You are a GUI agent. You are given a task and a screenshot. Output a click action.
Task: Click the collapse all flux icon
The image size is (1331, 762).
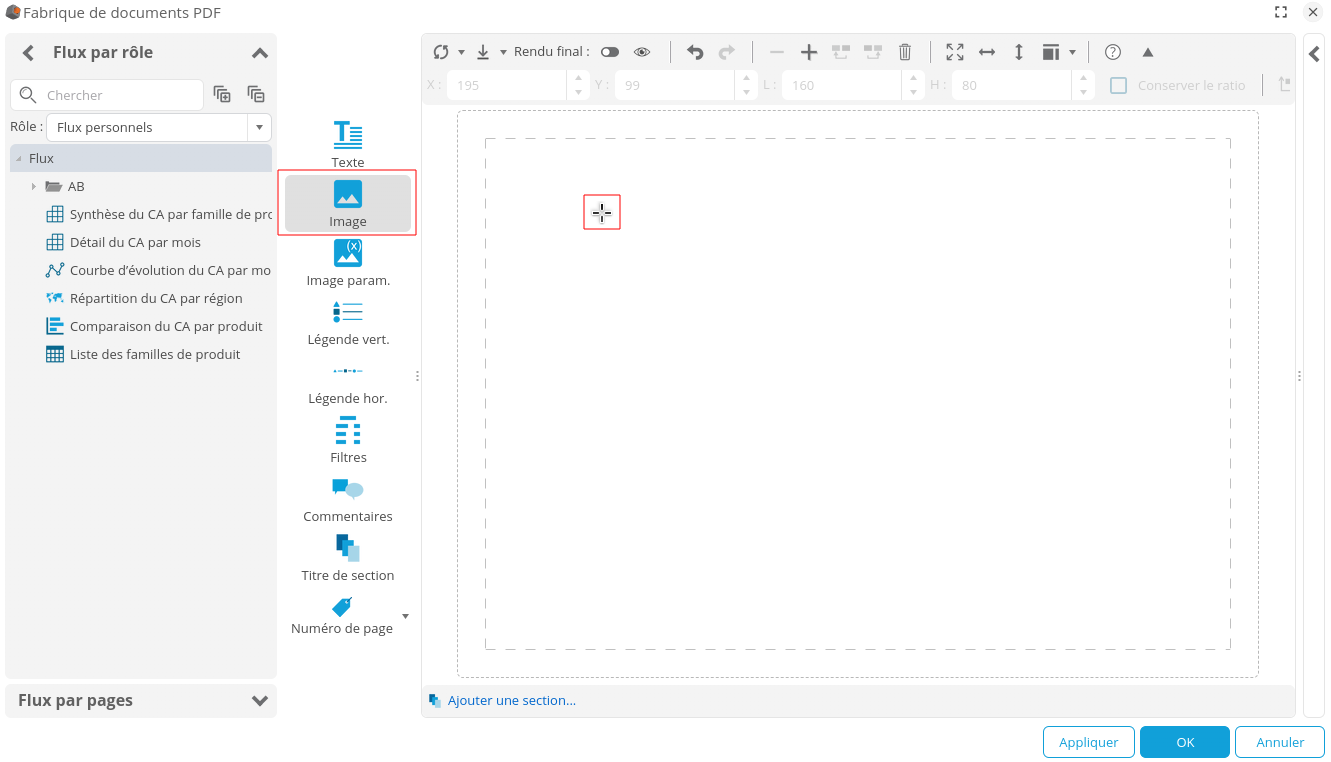tap(256, 94)
